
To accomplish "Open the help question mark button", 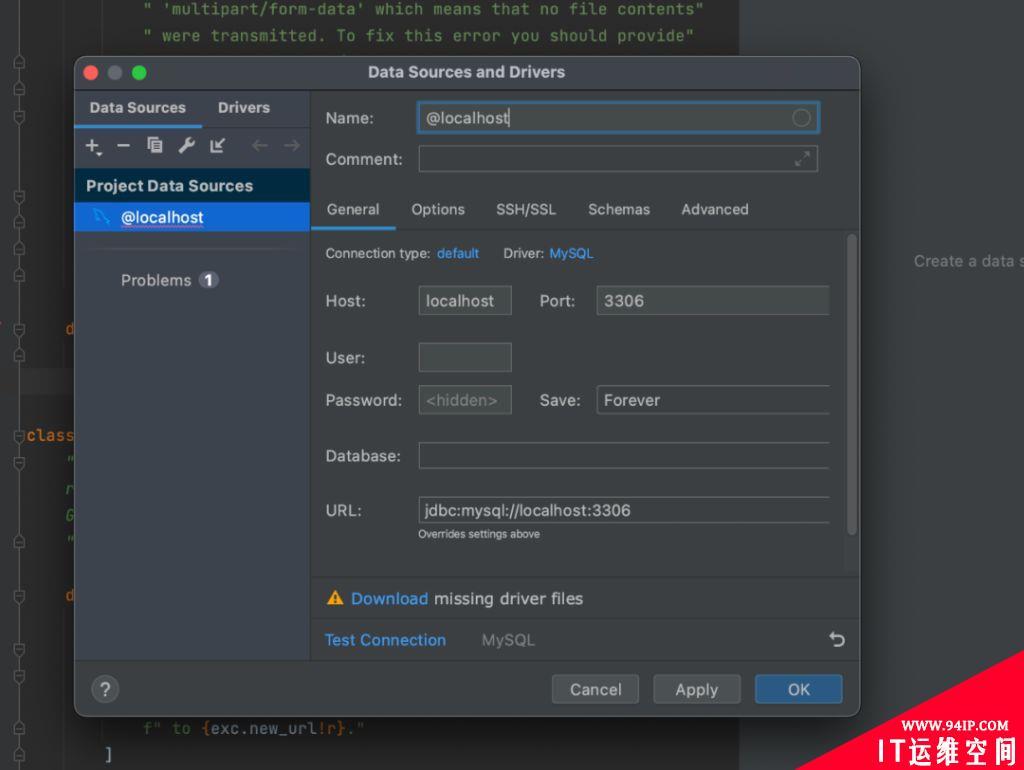I will 105,689.
